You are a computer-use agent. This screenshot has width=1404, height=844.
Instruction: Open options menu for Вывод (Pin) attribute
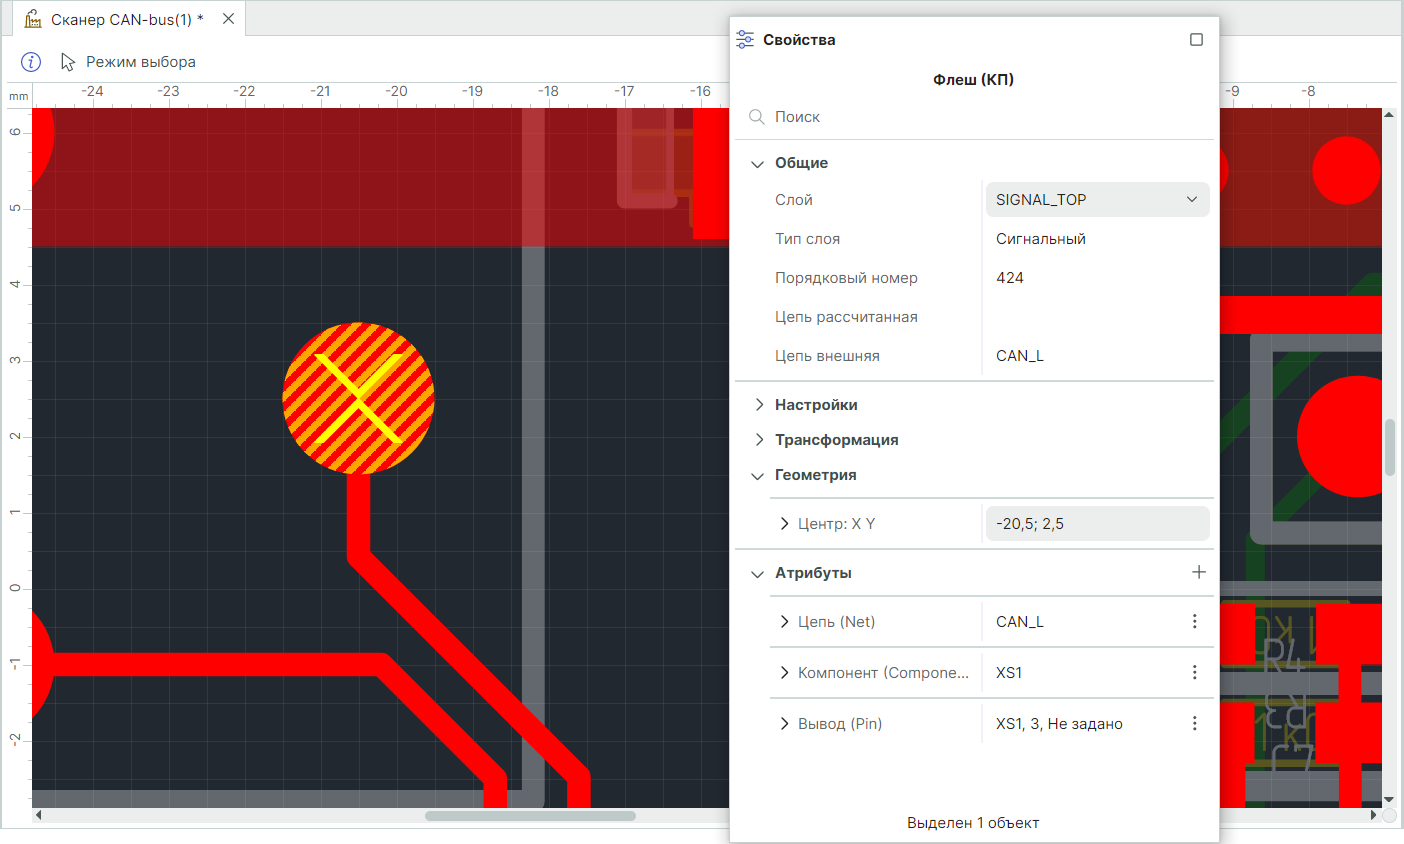(1194, 724)
